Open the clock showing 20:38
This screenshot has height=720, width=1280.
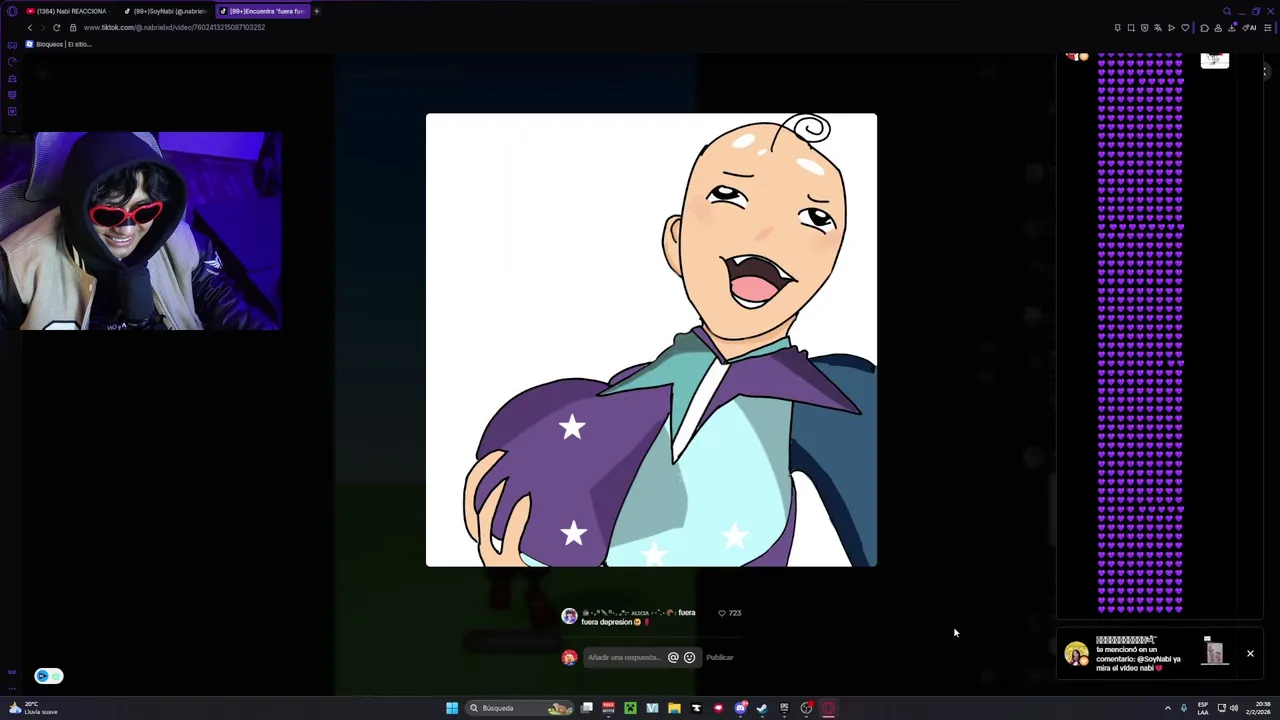coord(1258,708)
